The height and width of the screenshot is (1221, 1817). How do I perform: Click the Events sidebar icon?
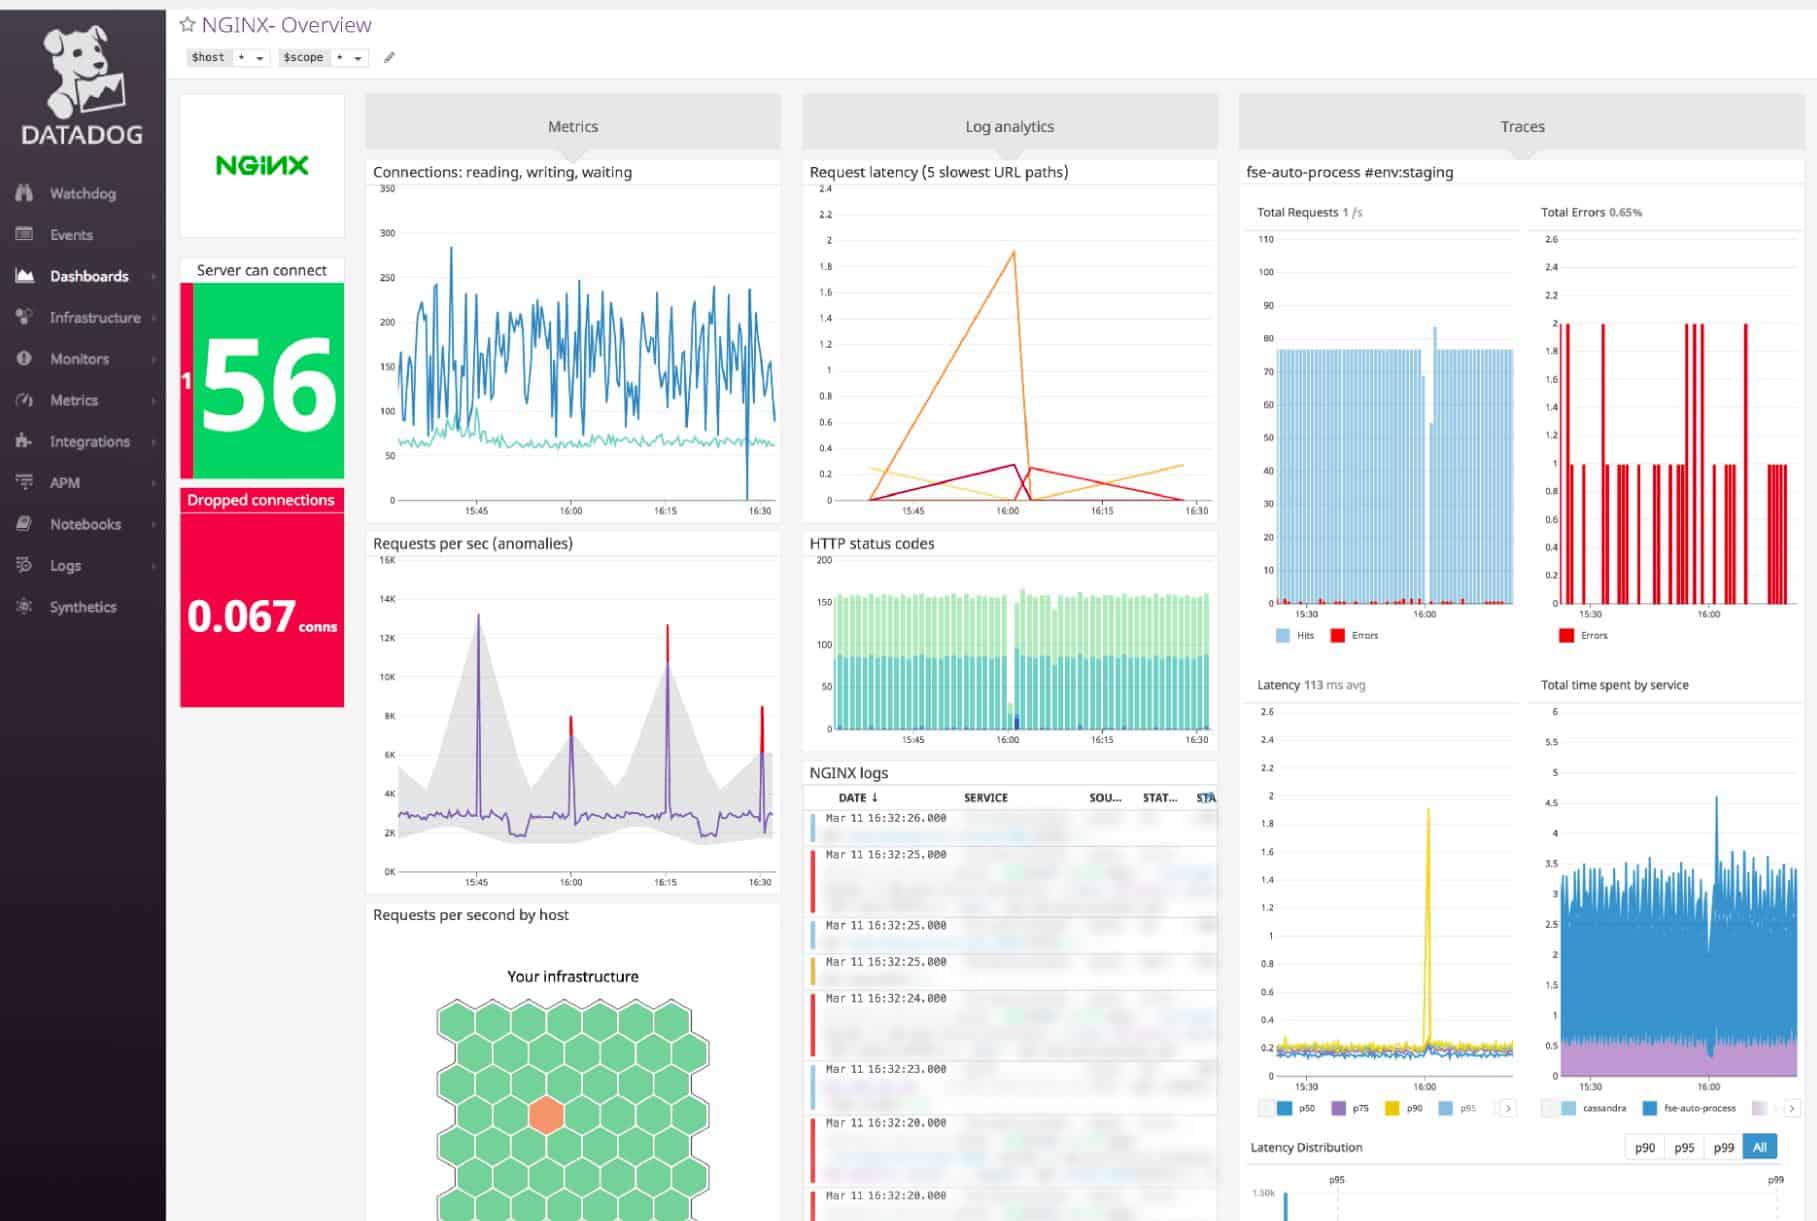tap(25, 234)
